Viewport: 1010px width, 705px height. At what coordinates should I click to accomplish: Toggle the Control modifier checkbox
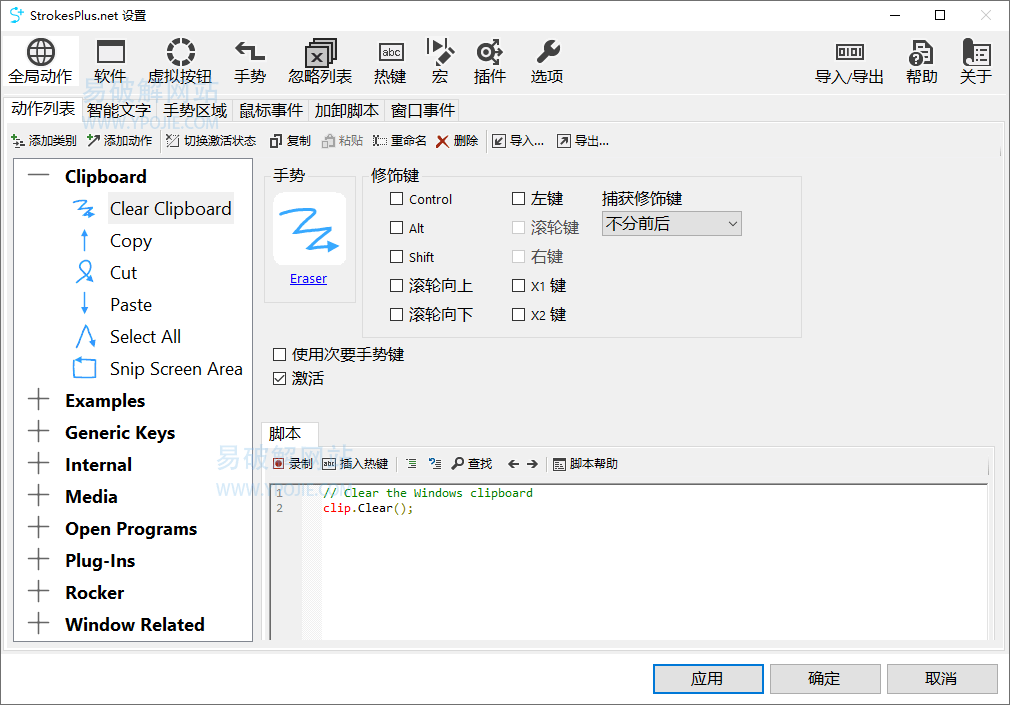click(396, 198)
